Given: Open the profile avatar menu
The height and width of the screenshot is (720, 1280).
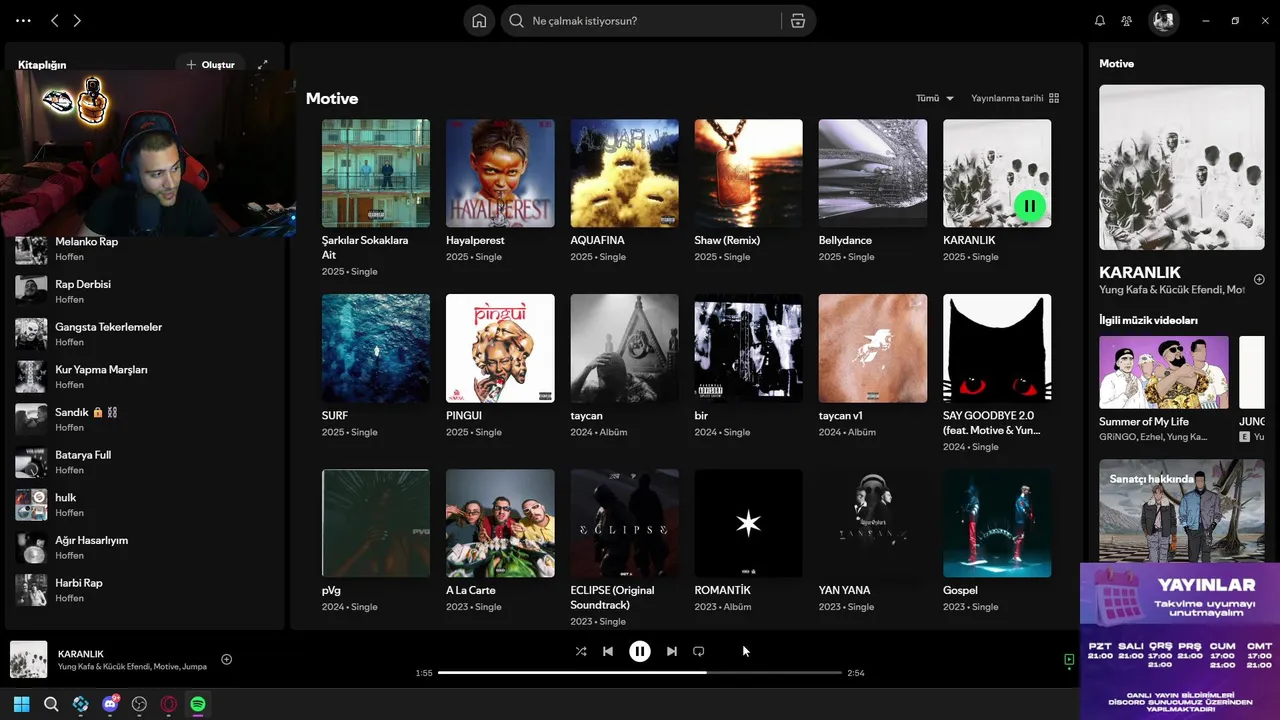Looking at the screenshot, I should point(1163,21).
